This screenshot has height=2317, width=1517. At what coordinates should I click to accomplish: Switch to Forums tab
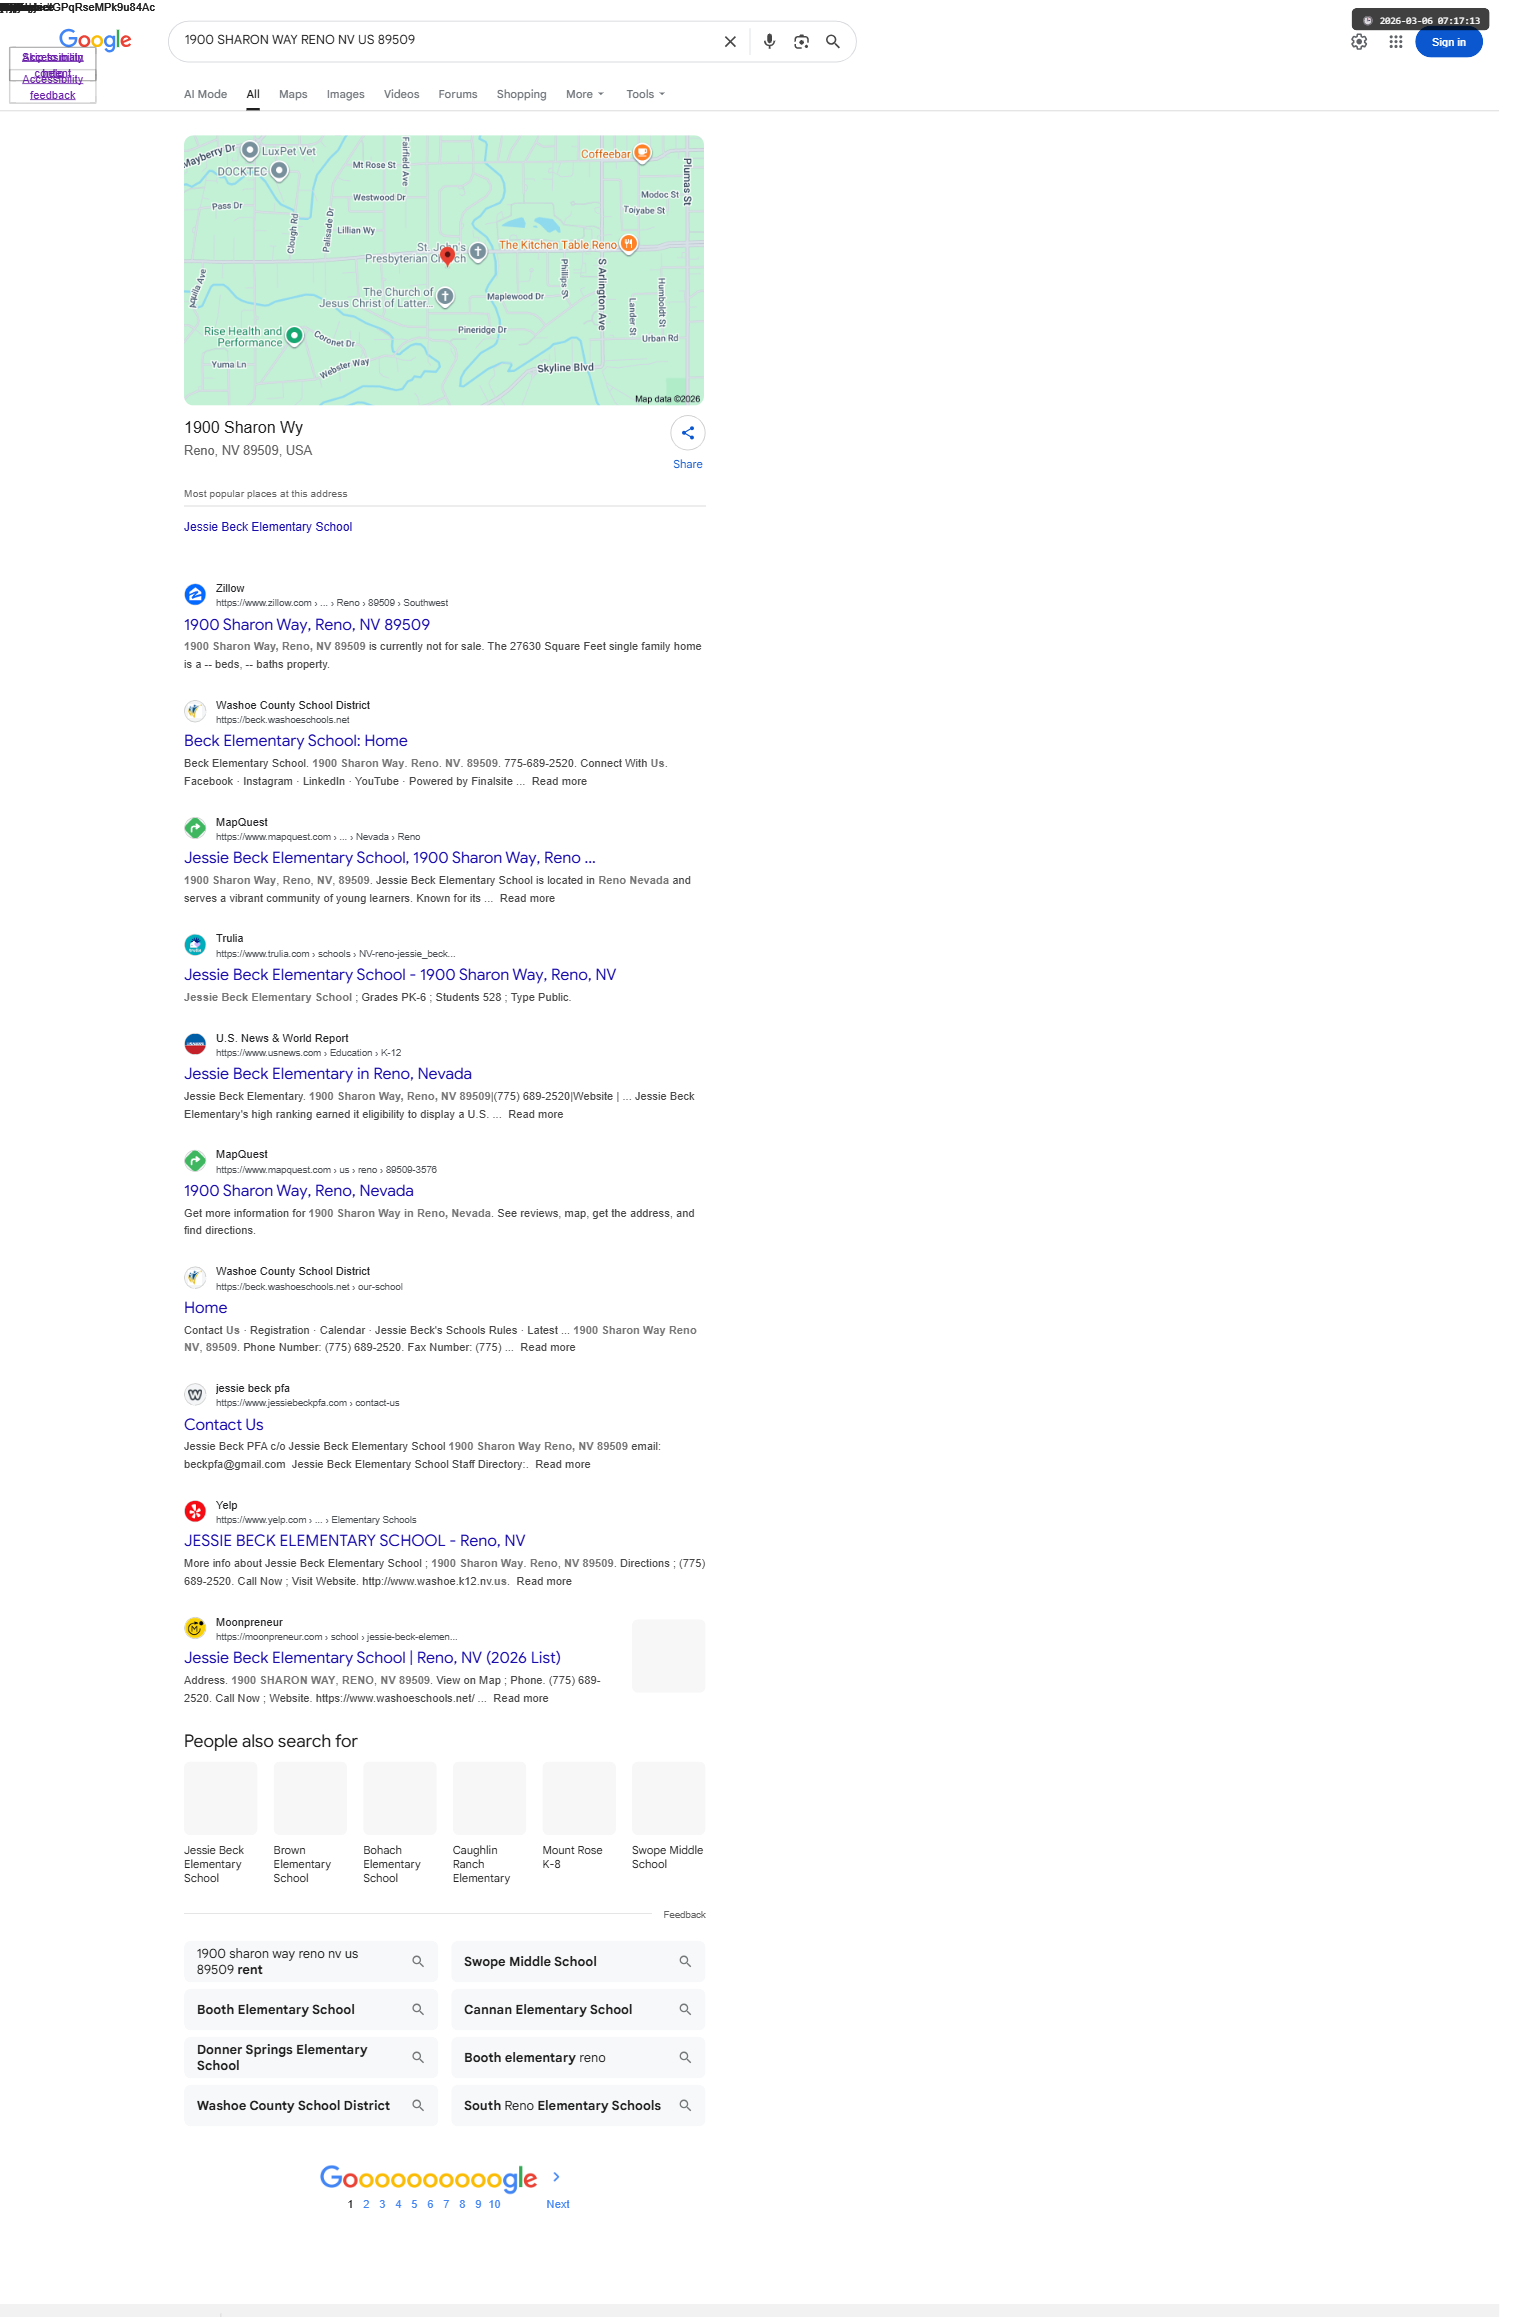[457, 94]
